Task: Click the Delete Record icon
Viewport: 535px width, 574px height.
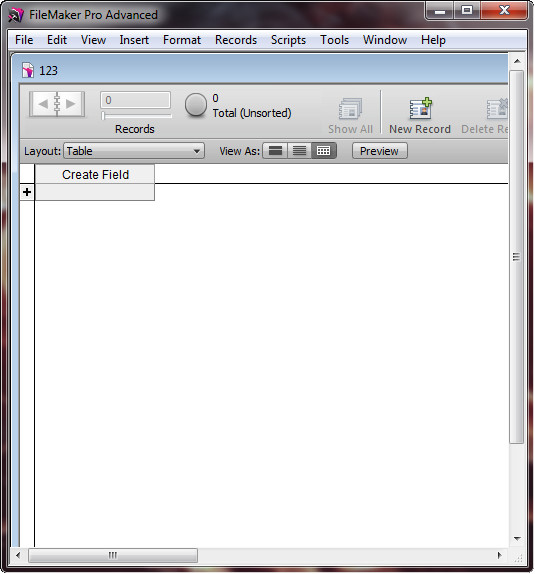Action: (x=497, y=109)
